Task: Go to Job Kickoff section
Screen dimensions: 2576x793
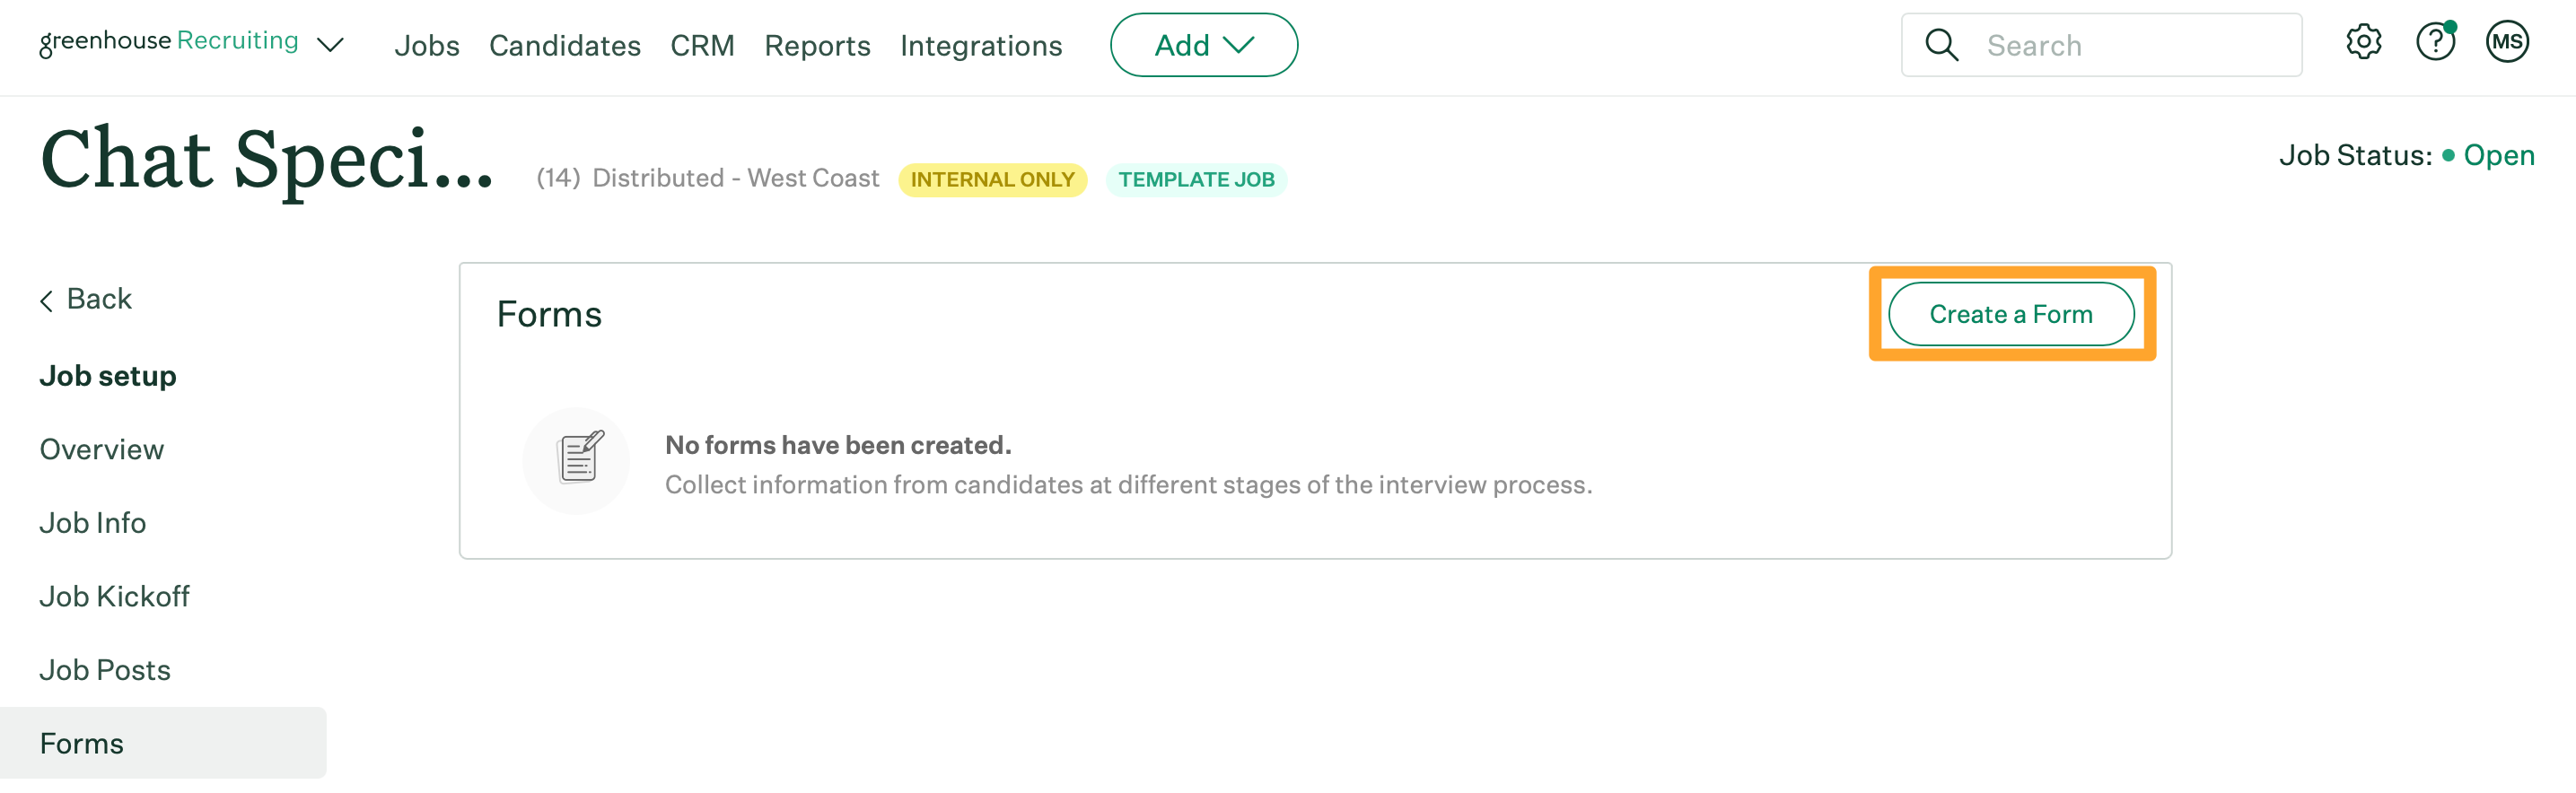Action: [115, 597]
